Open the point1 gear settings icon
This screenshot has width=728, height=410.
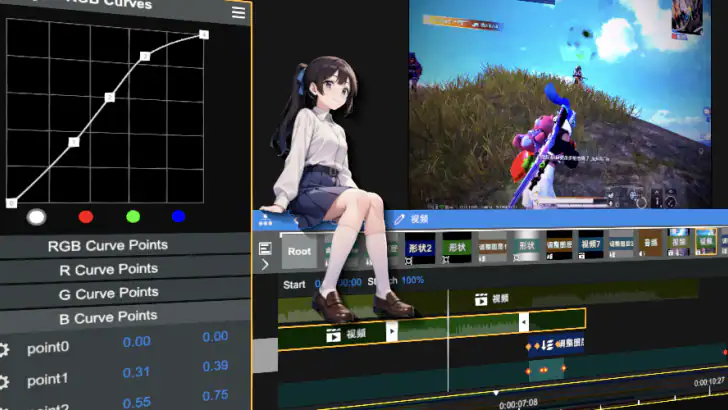(x=4, y=382)
